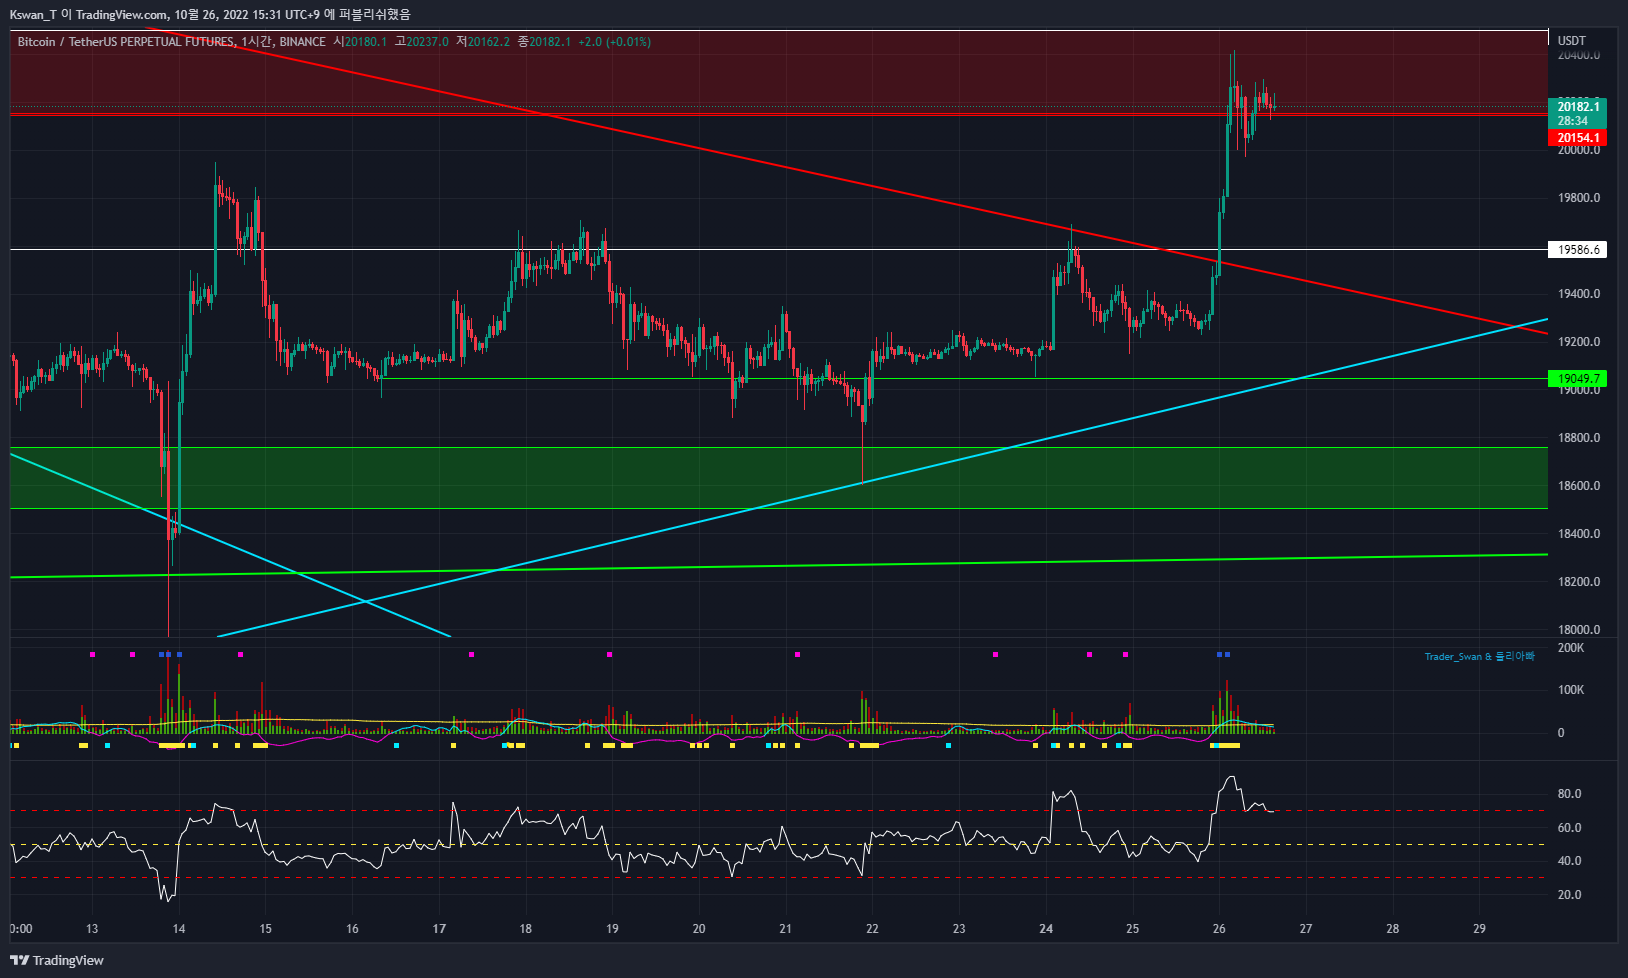Click the 60.0 RSI axis label

pyautogui.click(x=1569, y=828)
